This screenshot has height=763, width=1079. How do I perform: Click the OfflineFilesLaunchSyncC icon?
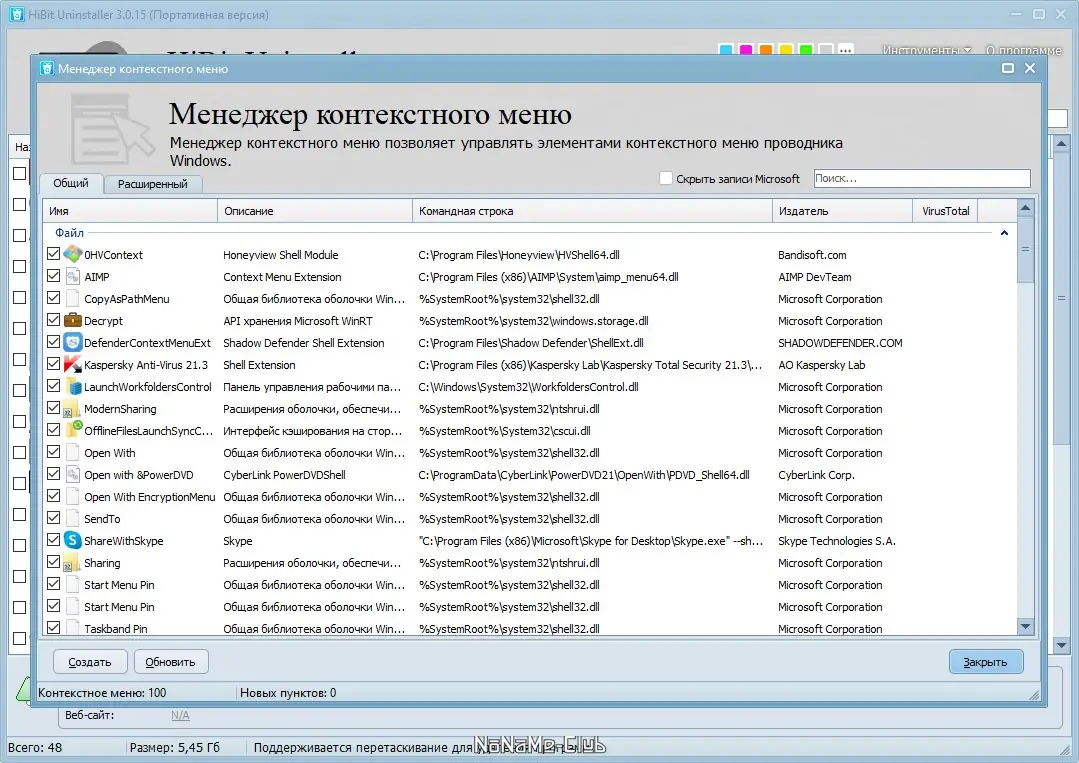(73, 430)
